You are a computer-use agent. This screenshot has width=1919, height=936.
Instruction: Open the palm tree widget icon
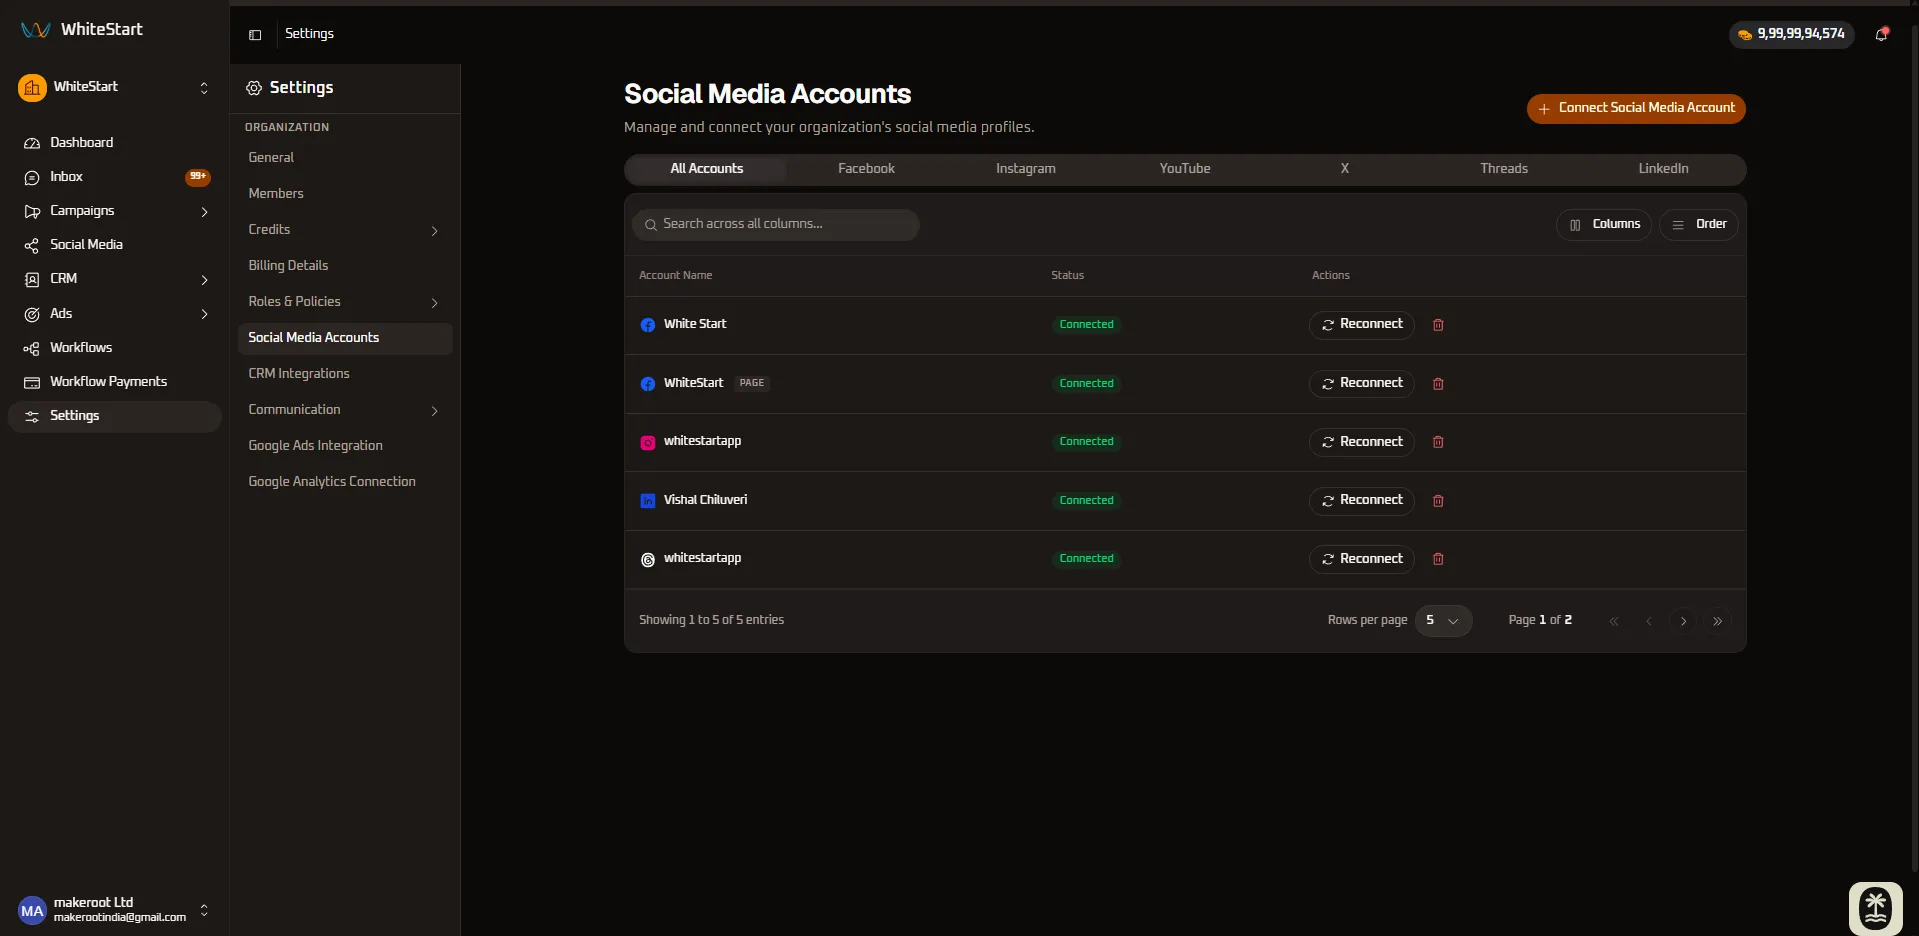click(x=1875, y=908)
